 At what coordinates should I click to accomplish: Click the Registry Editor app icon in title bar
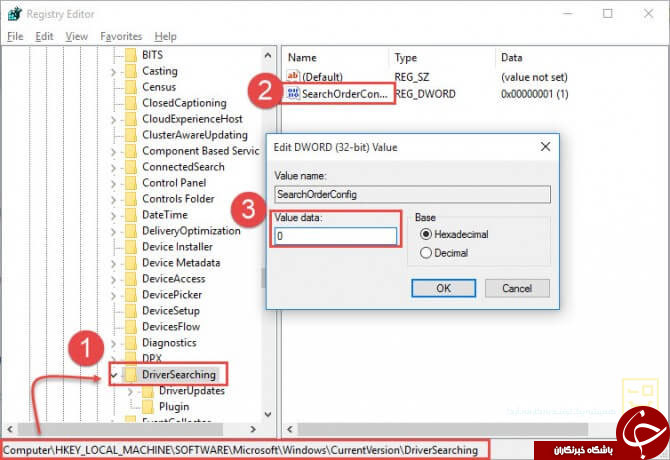(x=15, y=14)
